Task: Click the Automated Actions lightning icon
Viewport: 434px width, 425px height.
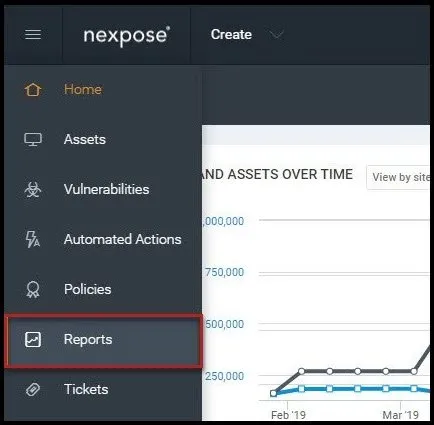Action: coord(33,239)
